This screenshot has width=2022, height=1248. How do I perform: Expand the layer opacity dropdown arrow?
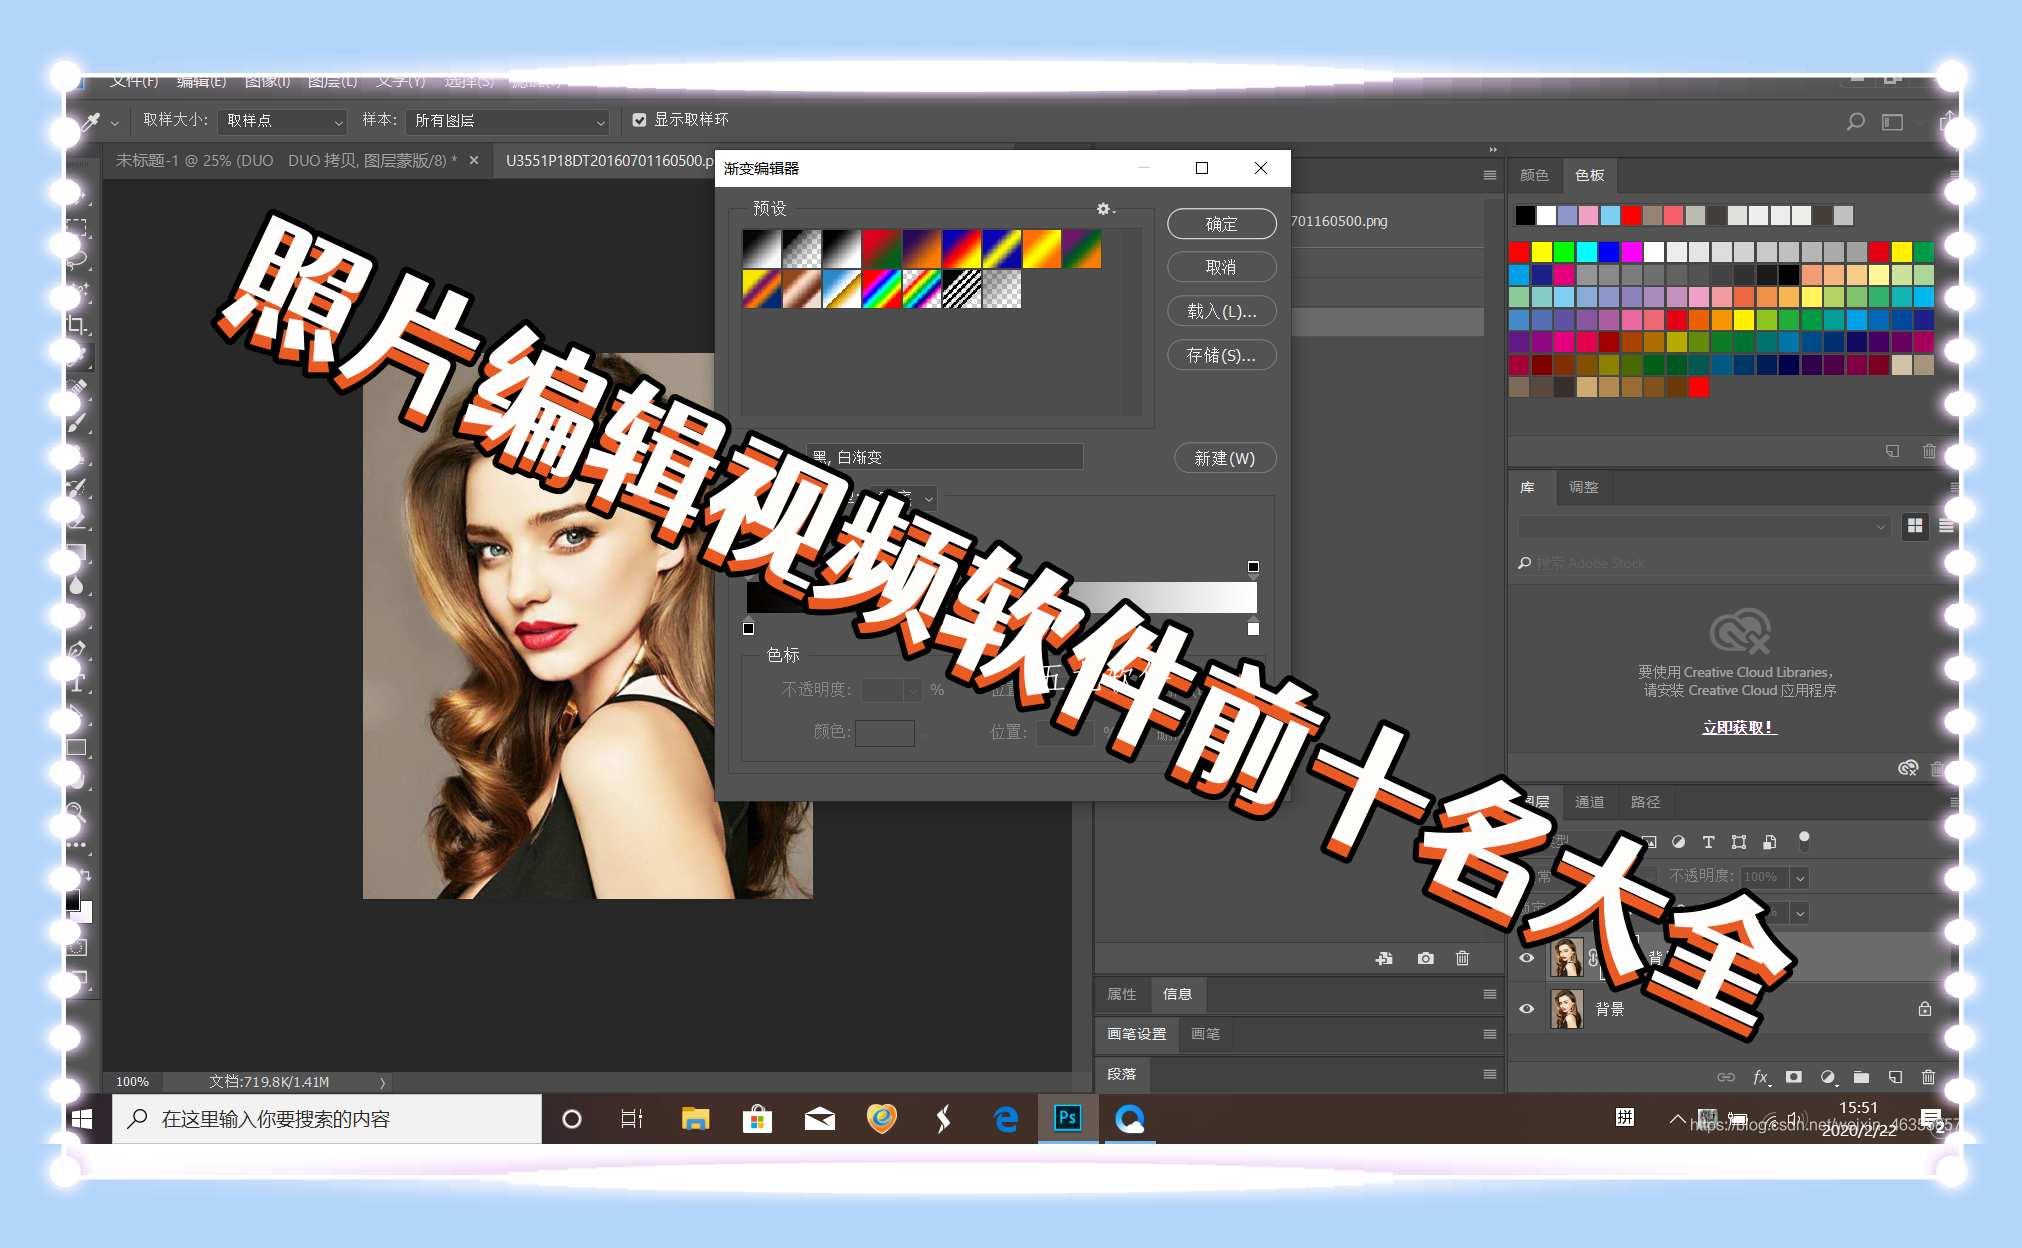pos(1800,877)
